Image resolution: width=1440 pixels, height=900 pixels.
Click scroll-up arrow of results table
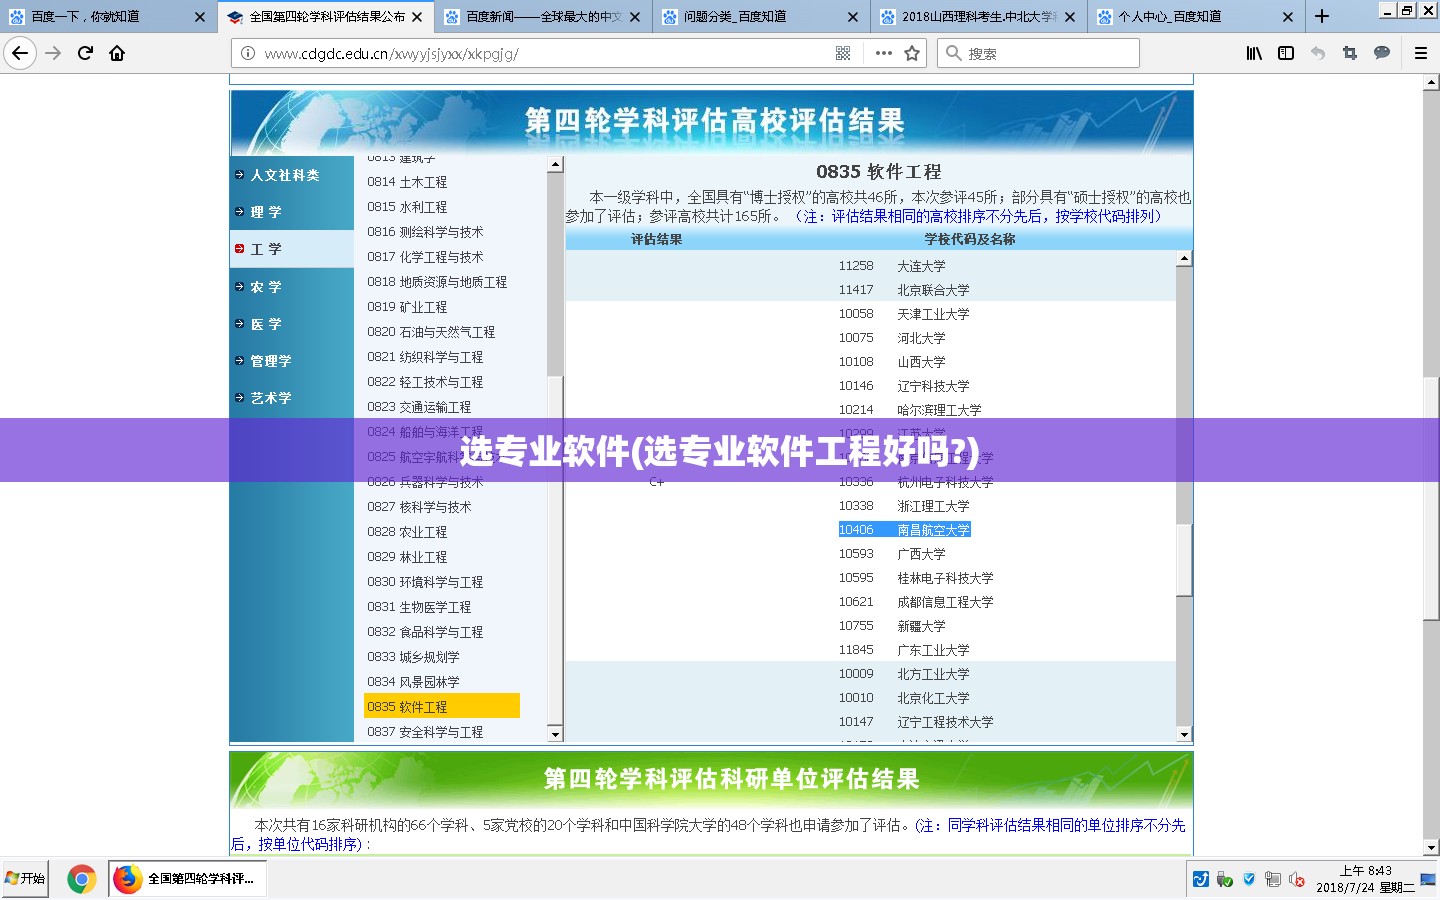1184,258
